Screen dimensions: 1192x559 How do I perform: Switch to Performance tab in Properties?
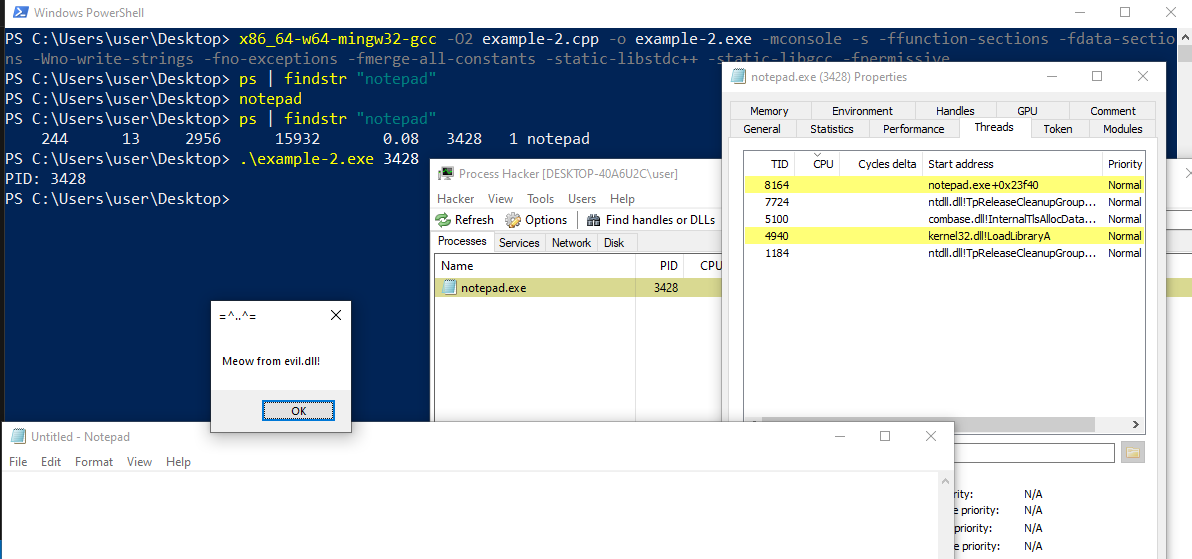(914, 129)
